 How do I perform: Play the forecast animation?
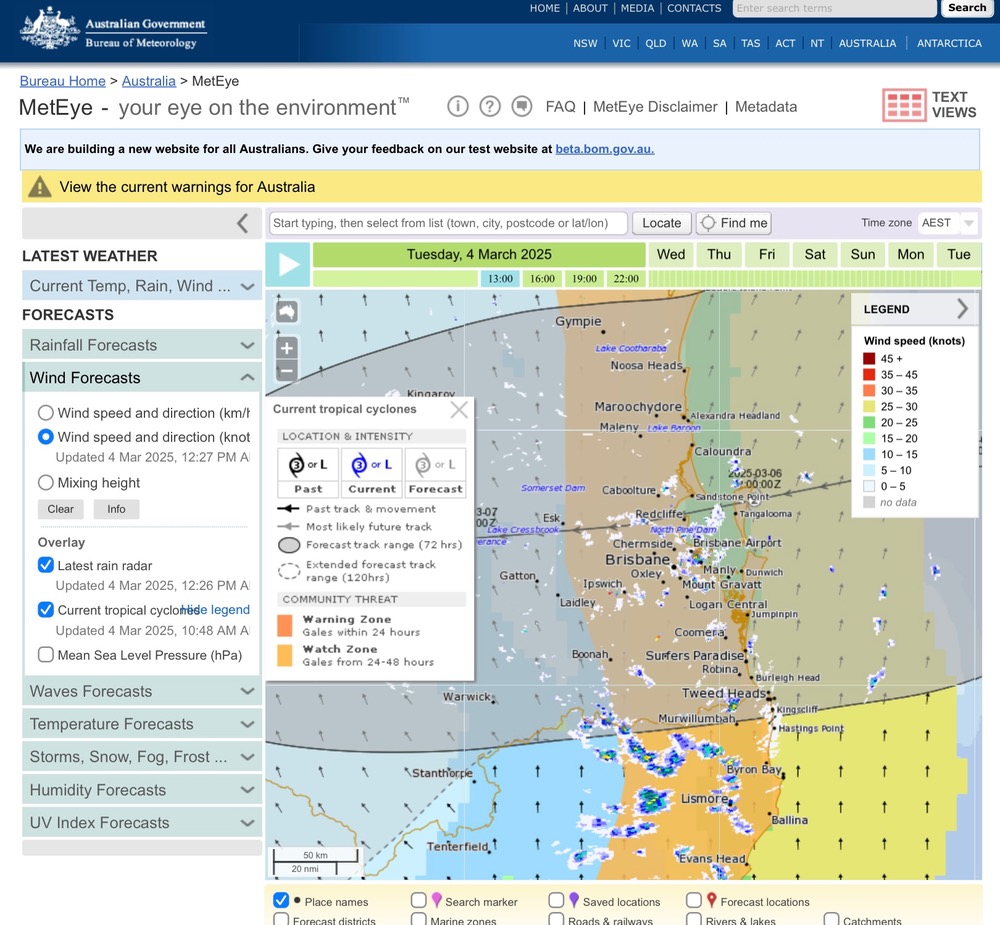click(288, 264)
